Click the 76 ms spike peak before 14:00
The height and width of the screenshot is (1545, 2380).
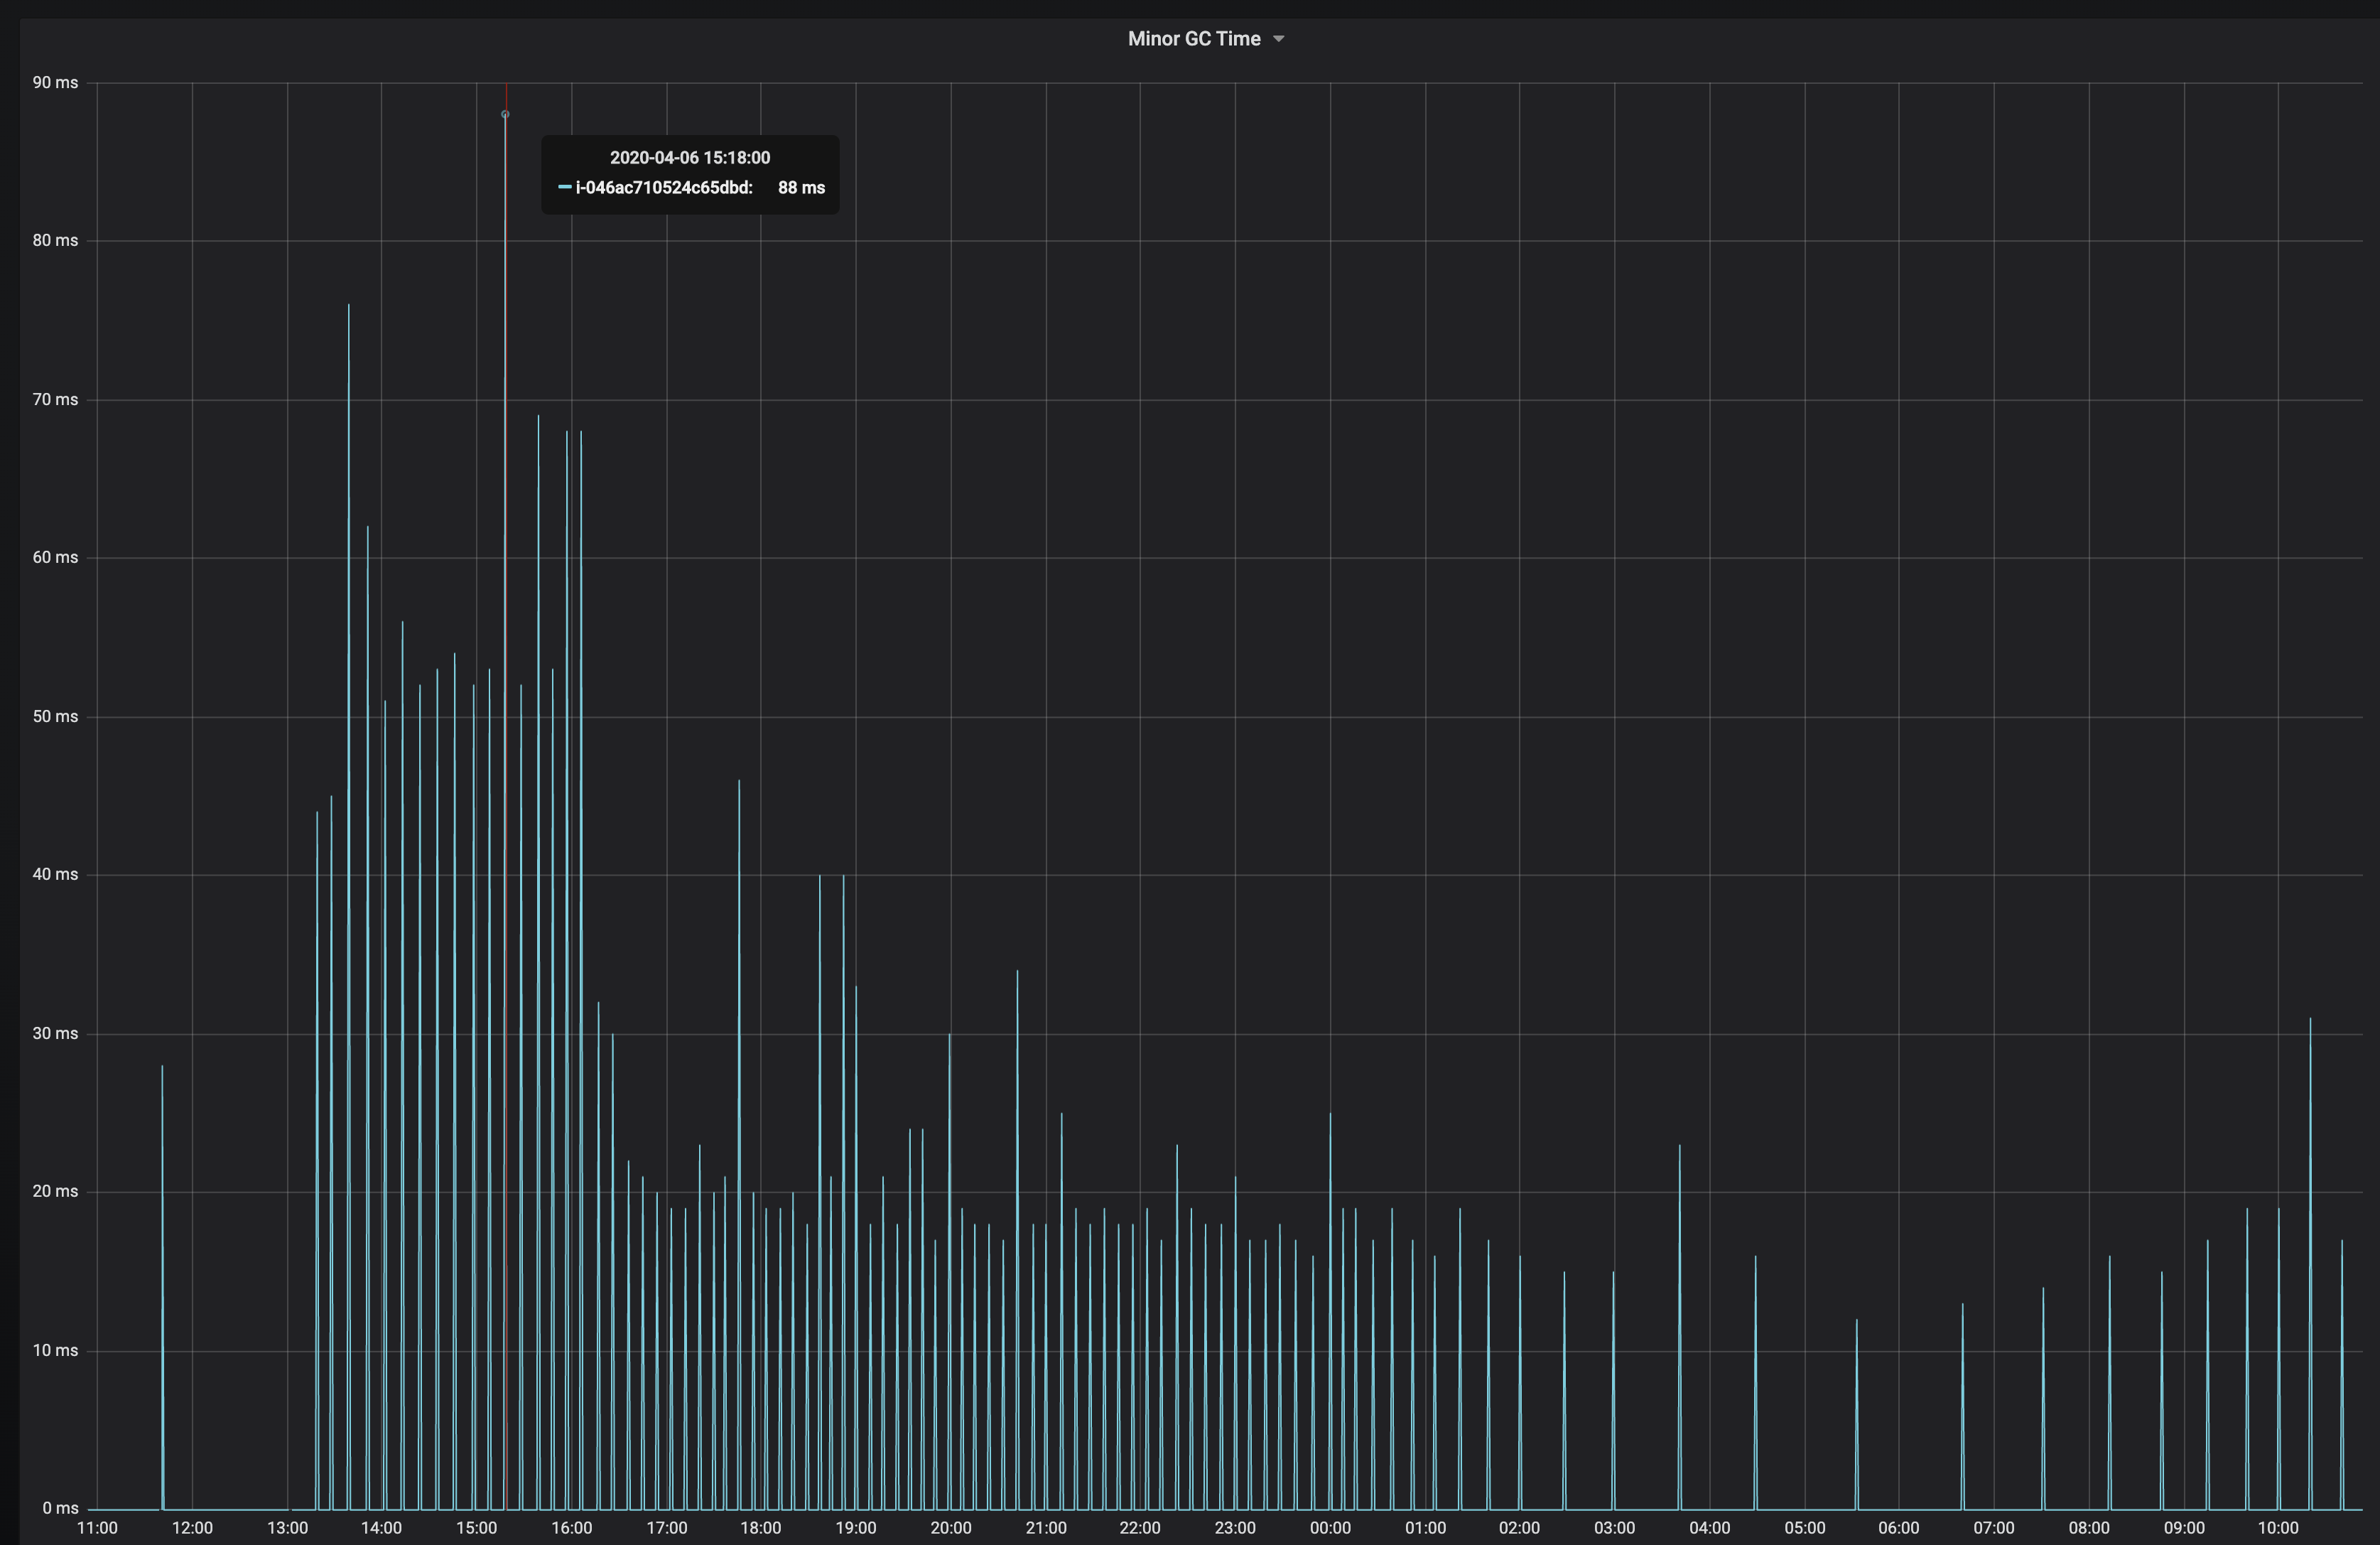coord(349,306)
